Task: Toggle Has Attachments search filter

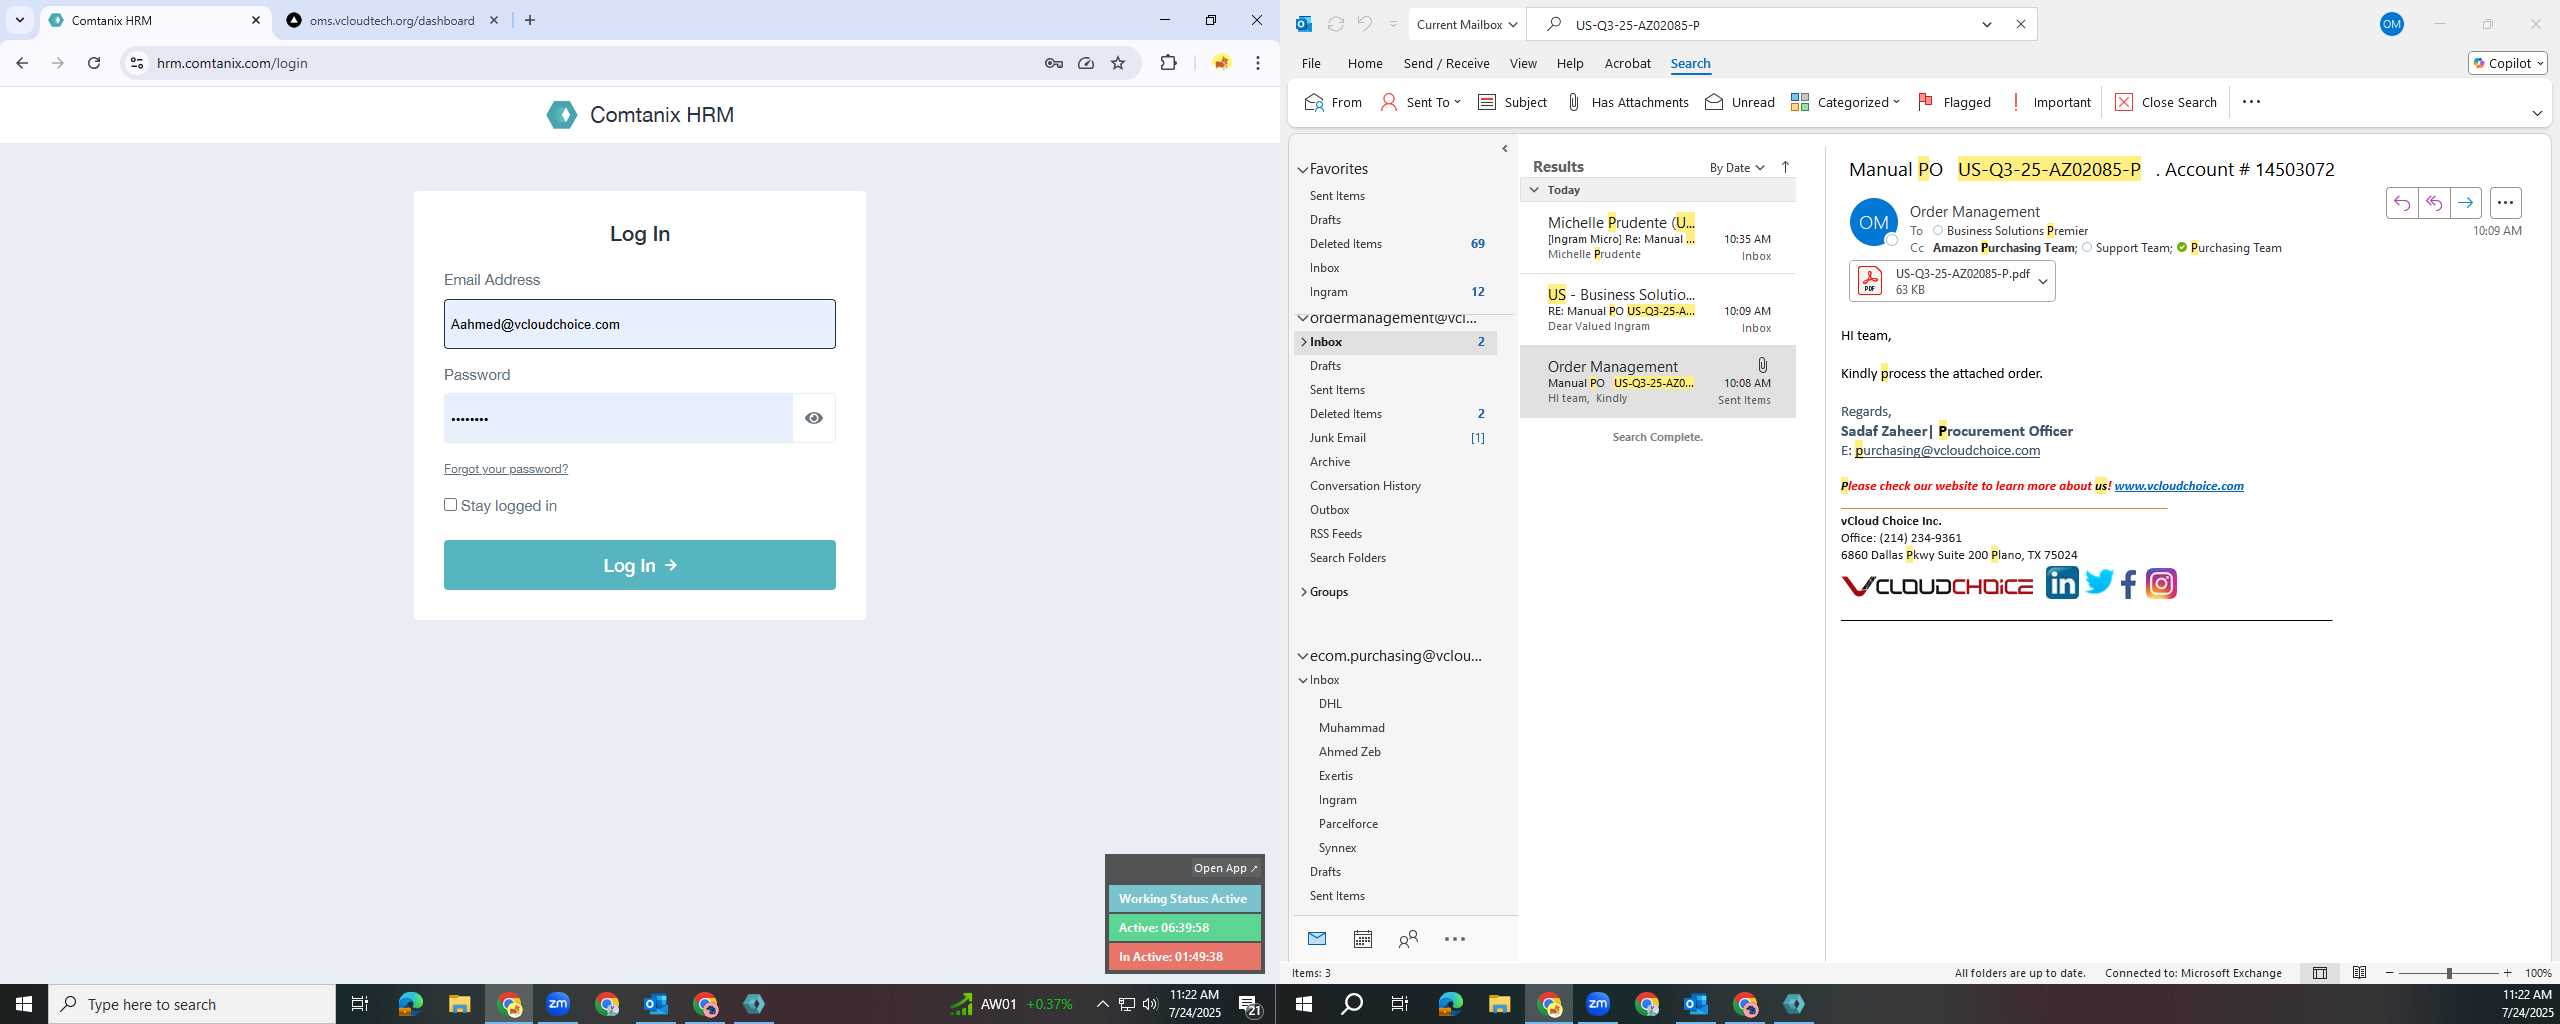Action: 1626,102
